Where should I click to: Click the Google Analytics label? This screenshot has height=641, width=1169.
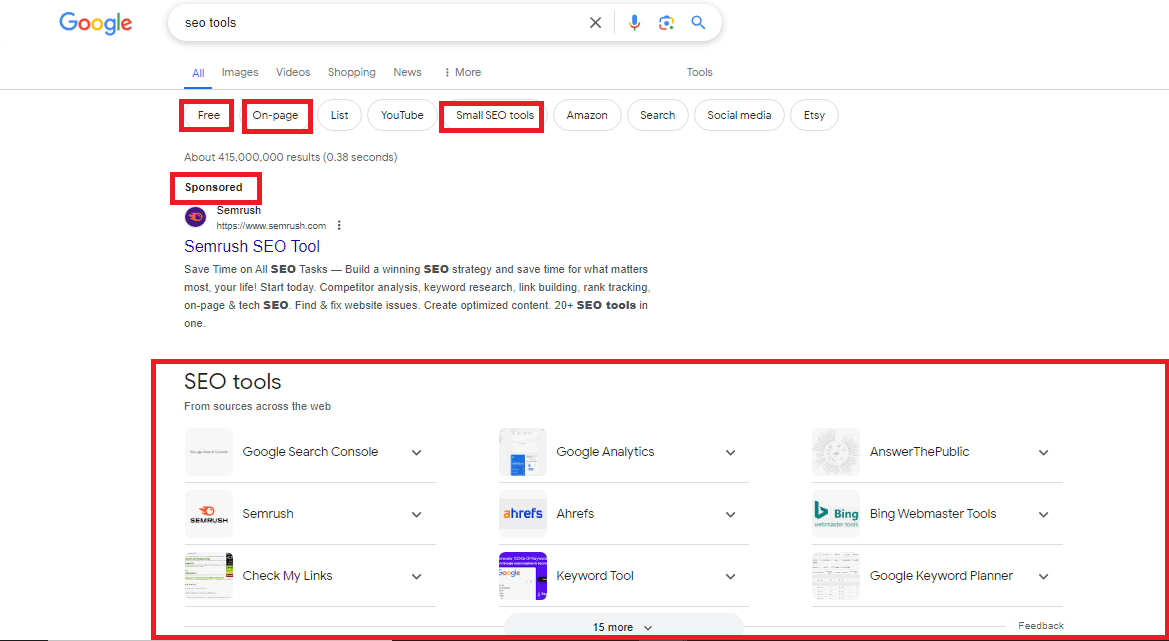coord(605,452)
